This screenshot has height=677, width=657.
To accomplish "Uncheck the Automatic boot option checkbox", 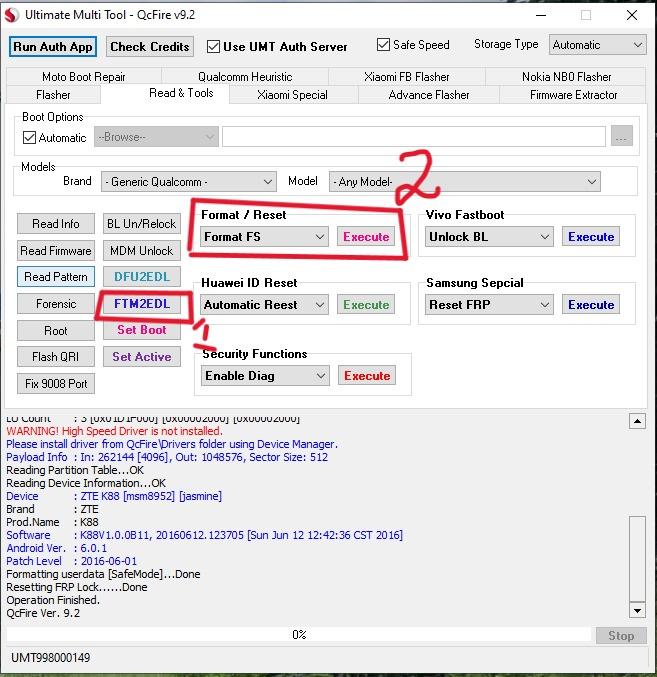I will click(29, 137).
